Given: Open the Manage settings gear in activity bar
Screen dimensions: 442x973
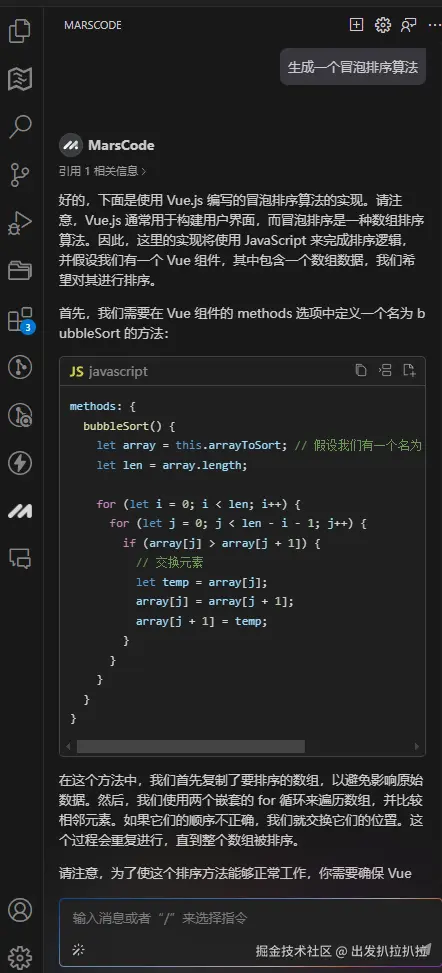Looking at the screenshot, I should [x=20, y=957].
